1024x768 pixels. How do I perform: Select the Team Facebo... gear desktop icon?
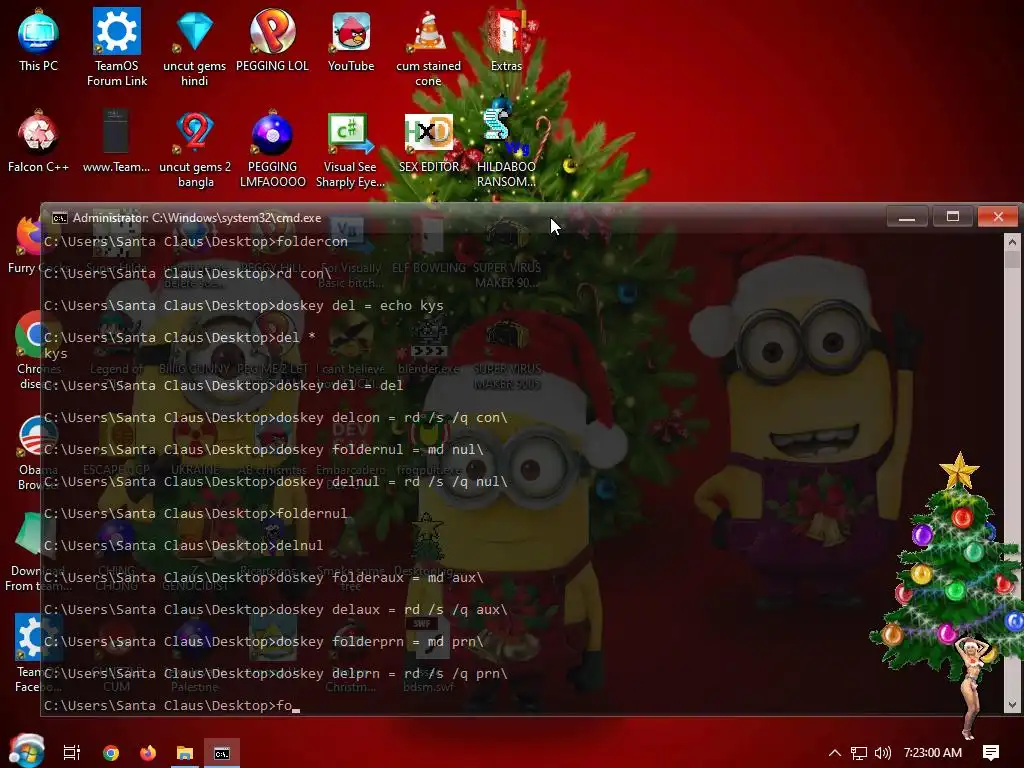click(x=27, y=653)
